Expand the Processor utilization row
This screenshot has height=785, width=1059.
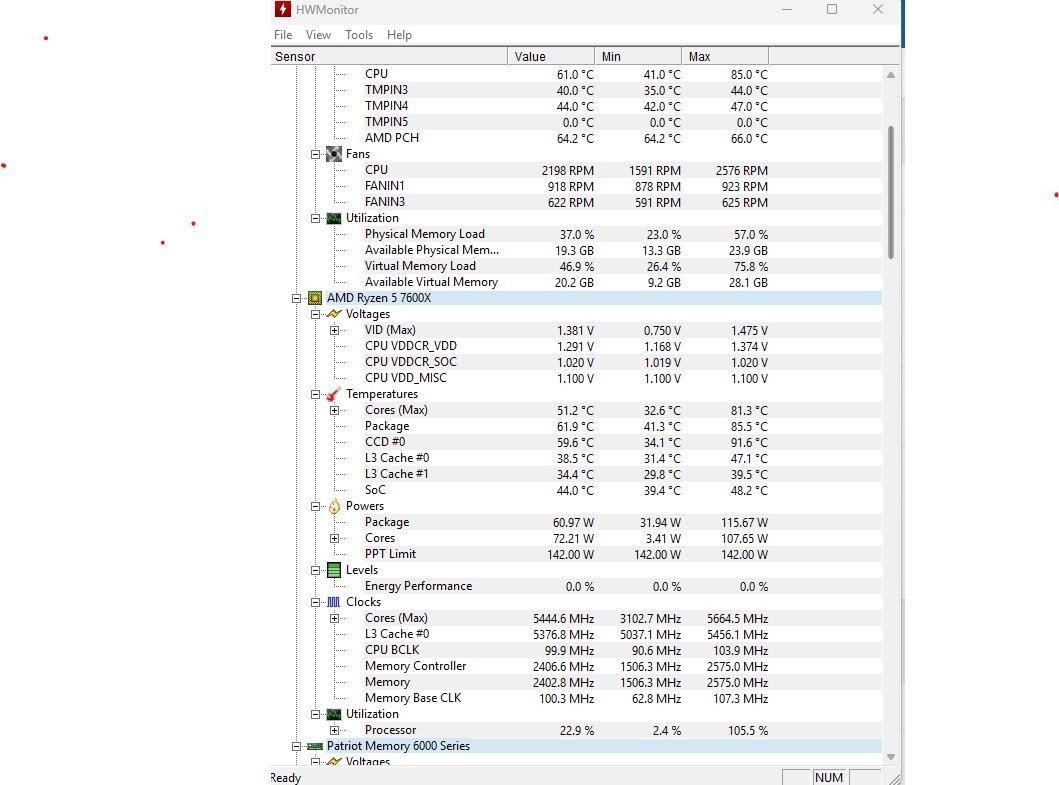click(334, 730)
